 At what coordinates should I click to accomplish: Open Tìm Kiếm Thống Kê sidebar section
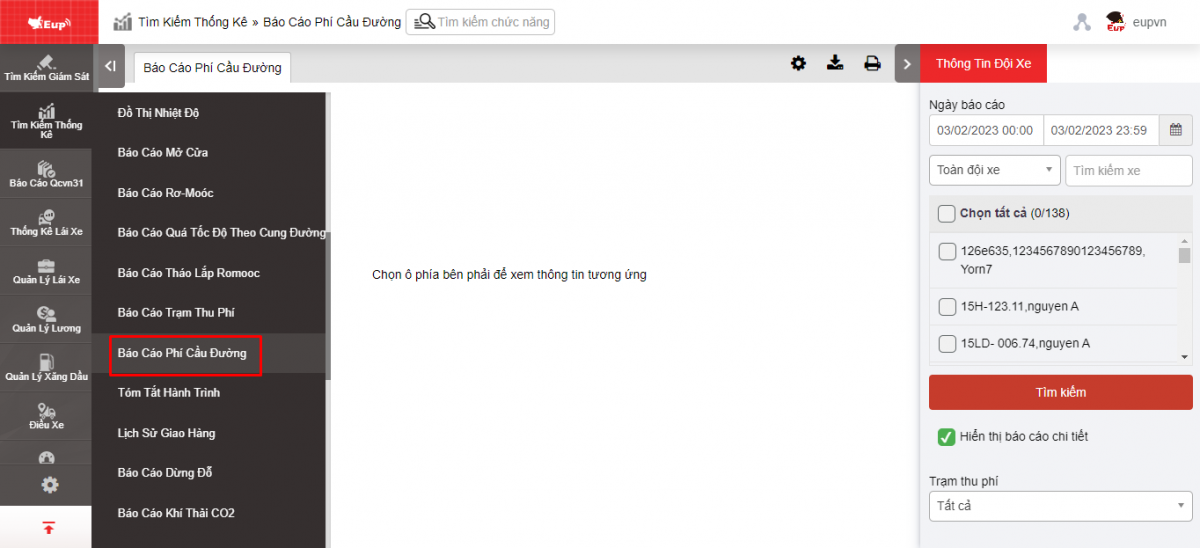click(46, 120)
